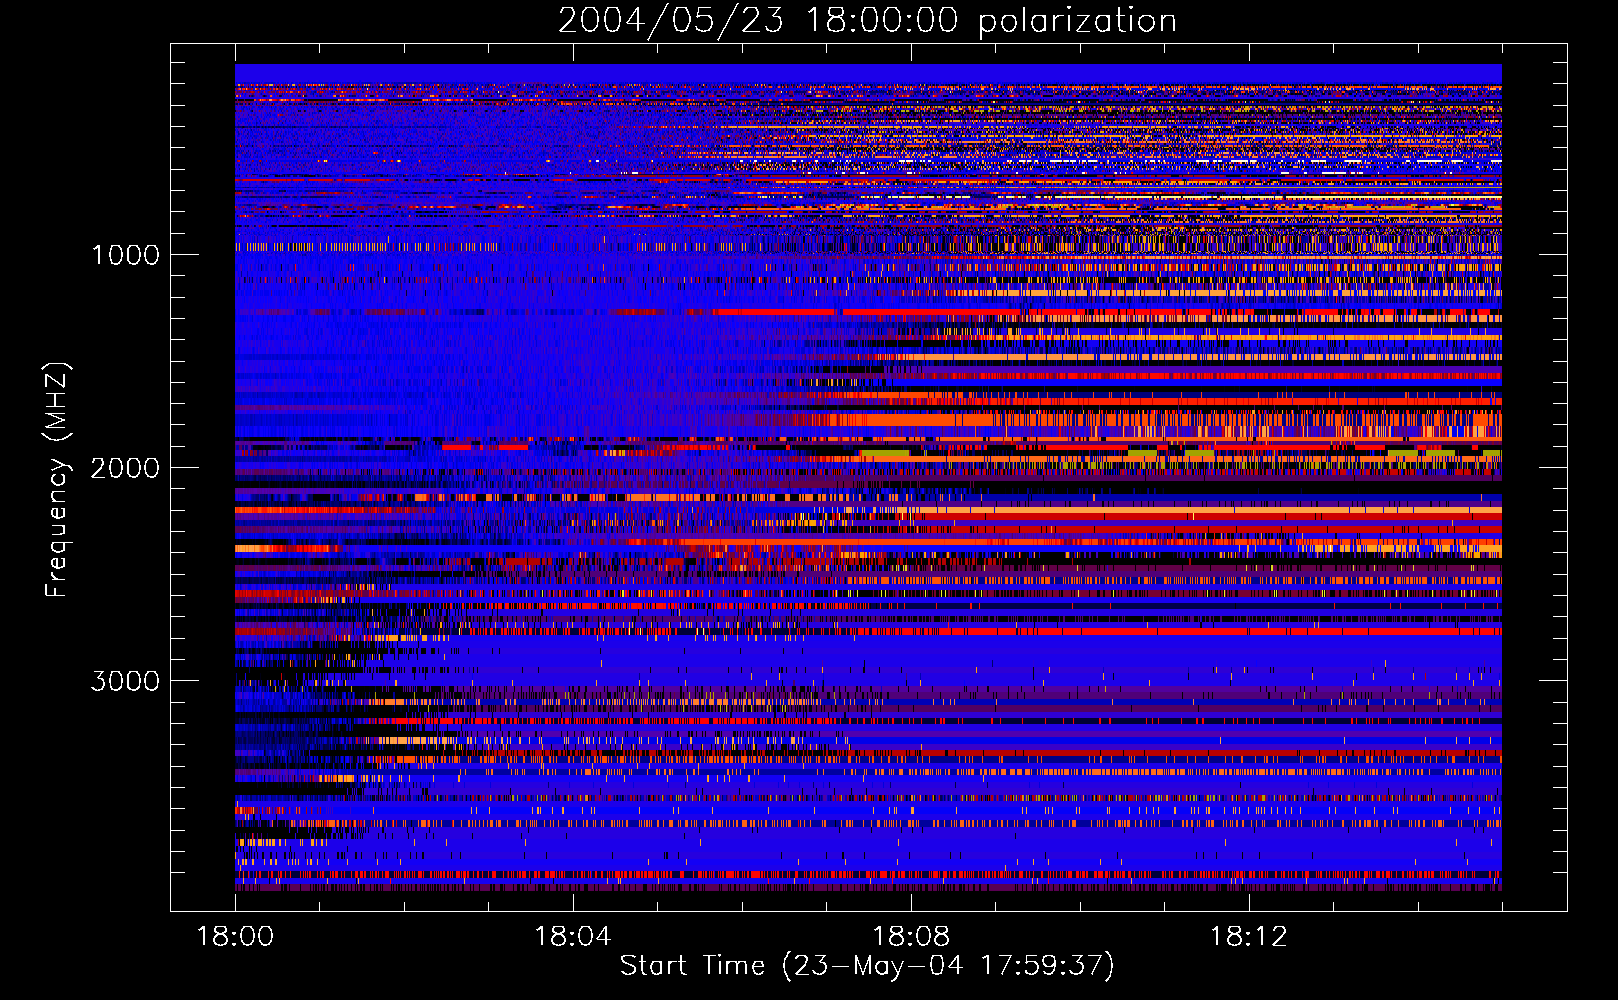Click the 3000 frequency tick label

coord(125,681)
